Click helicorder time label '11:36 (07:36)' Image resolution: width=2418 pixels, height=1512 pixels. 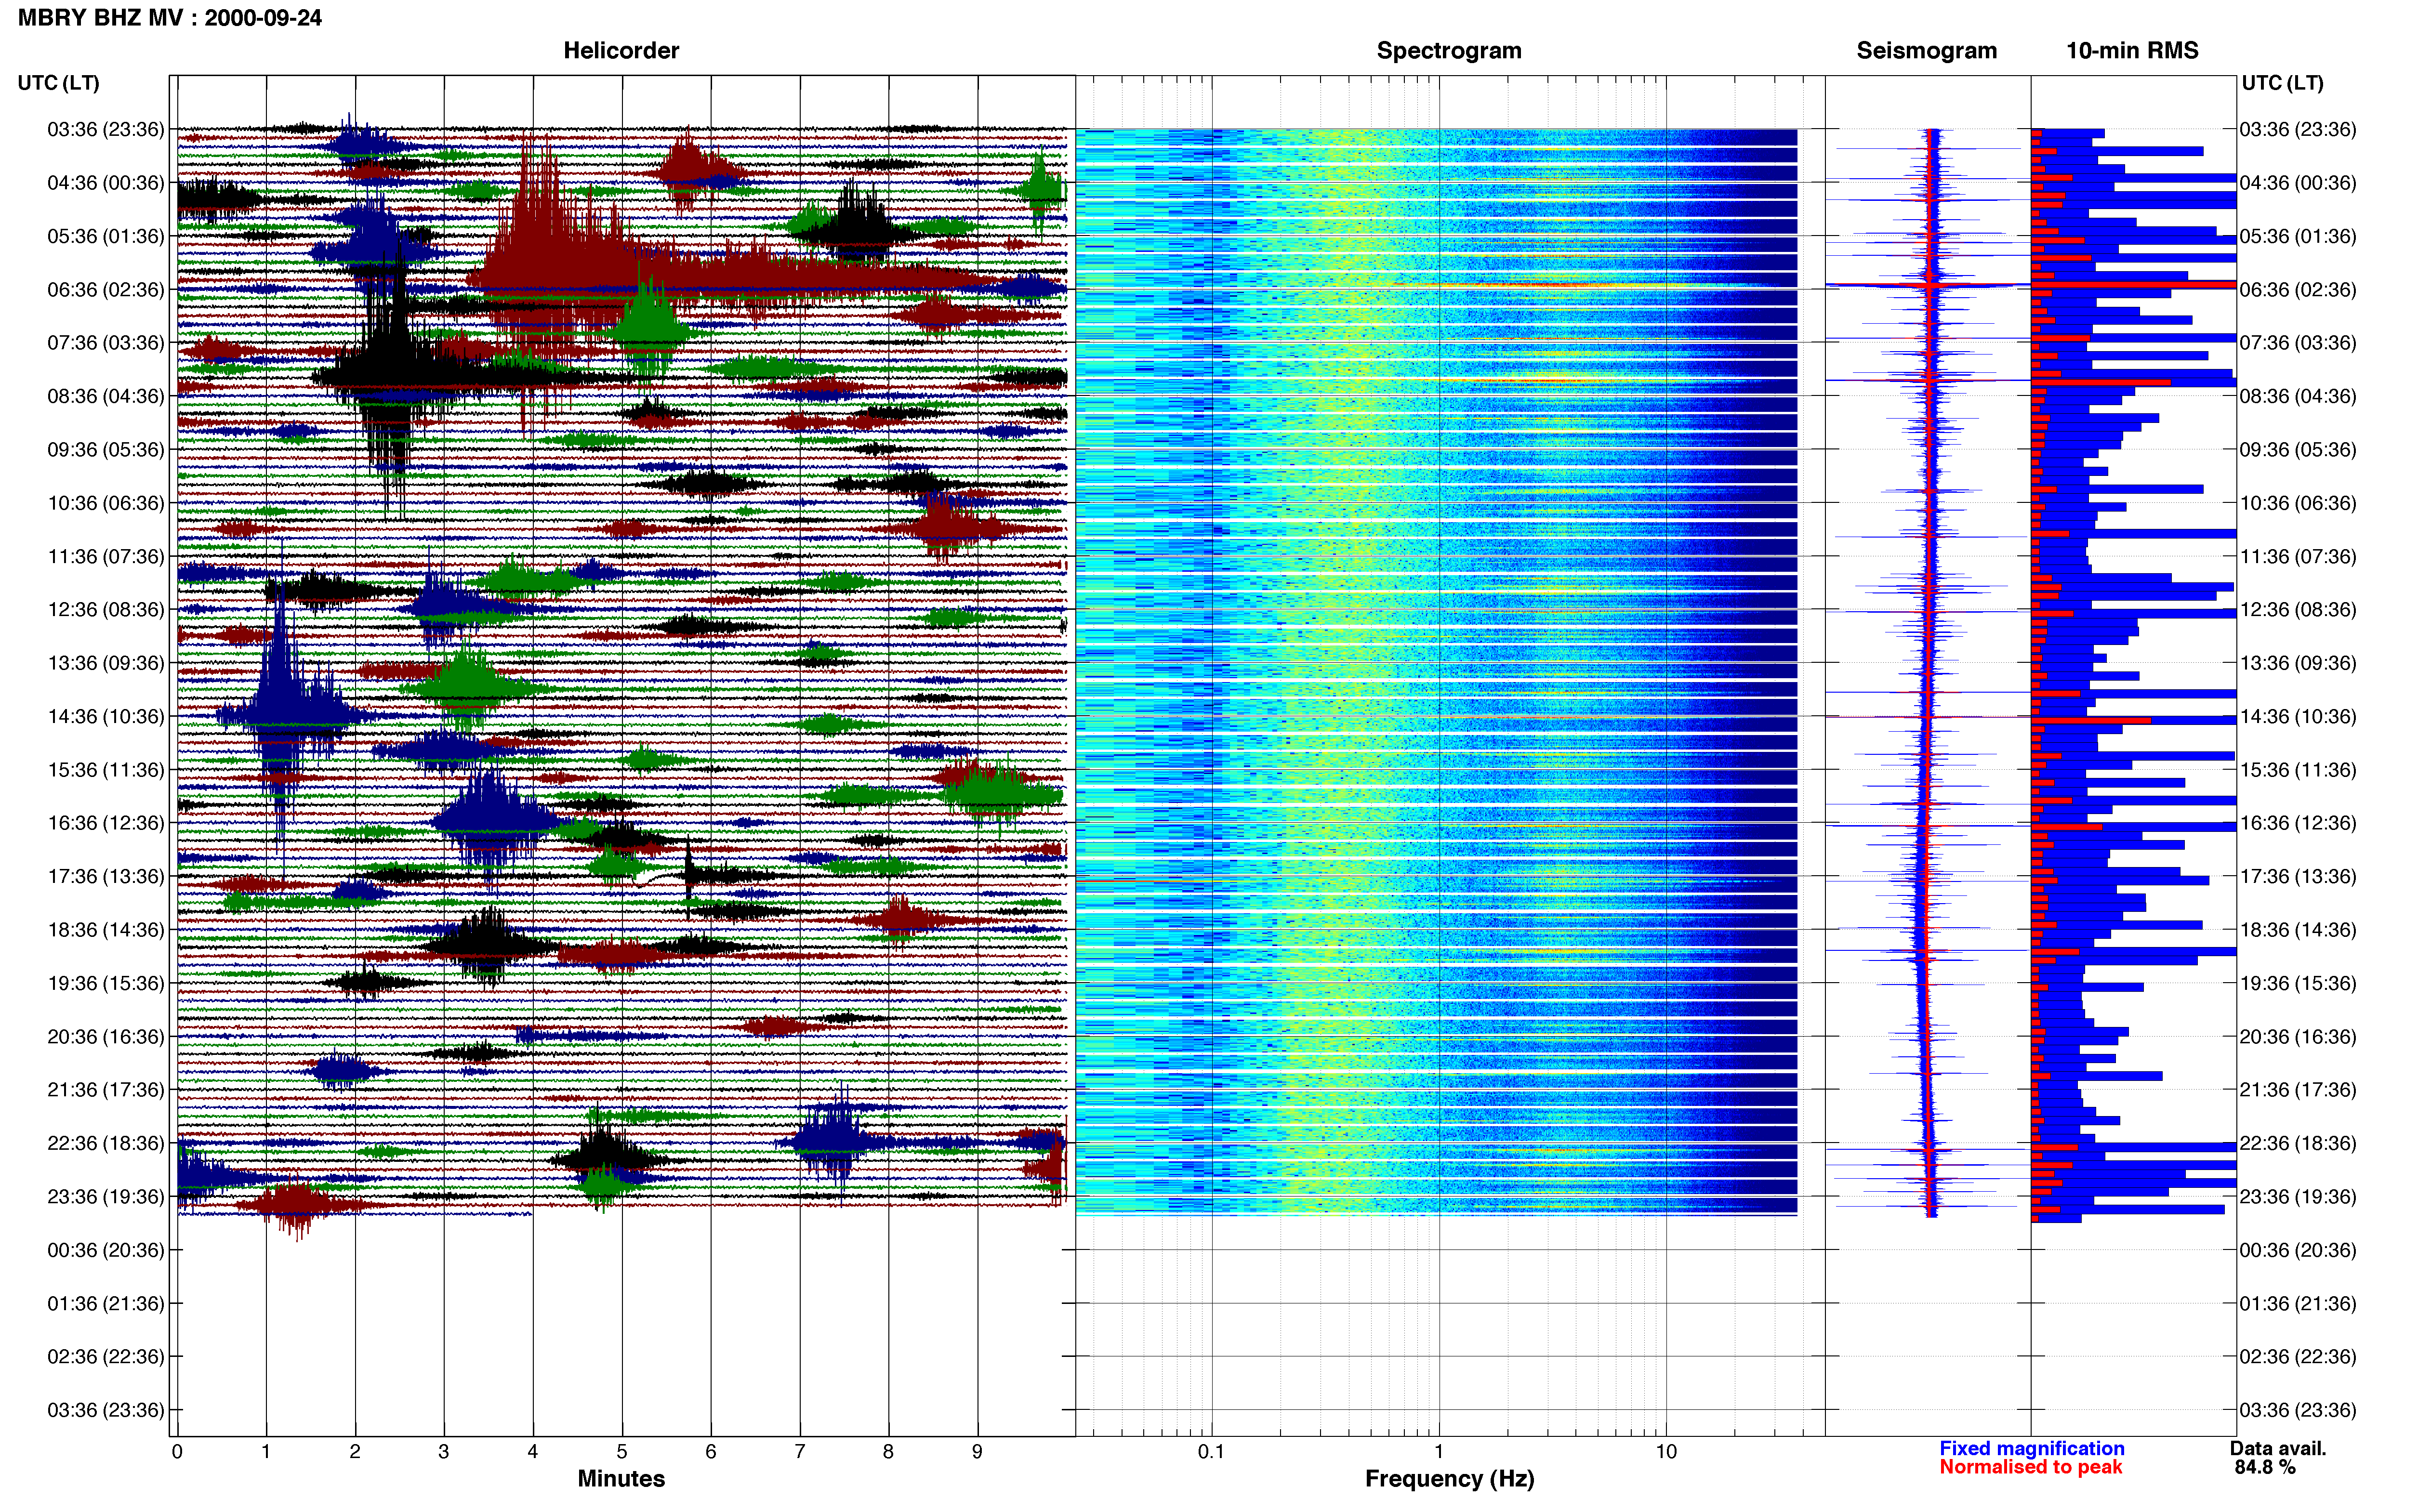coord(106,556)
